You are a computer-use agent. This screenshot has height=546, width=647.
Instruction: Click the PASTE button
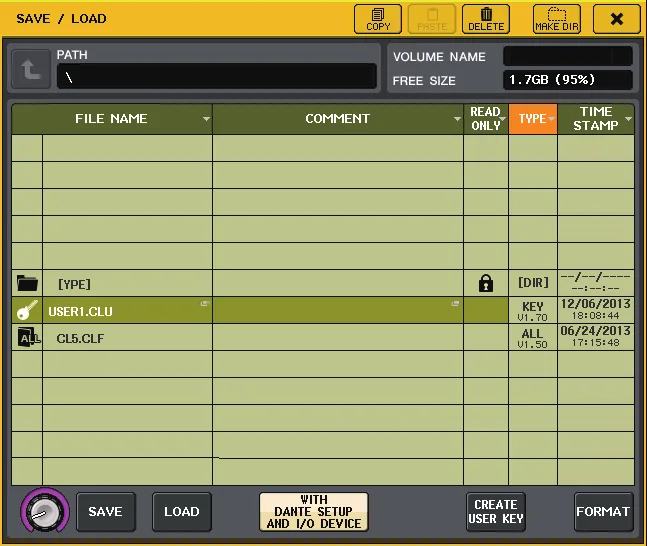[432, 19]
